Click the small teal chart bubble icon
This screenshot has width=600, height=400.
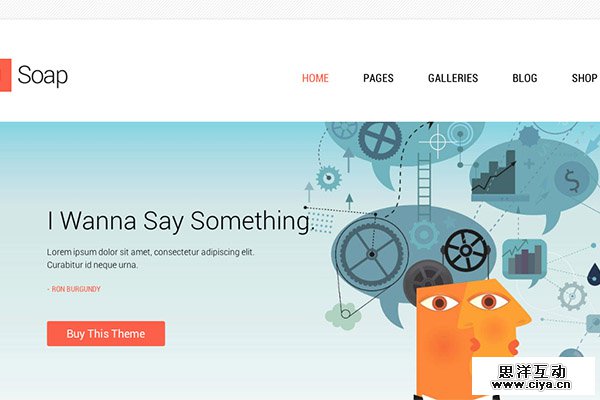[524, 261]
